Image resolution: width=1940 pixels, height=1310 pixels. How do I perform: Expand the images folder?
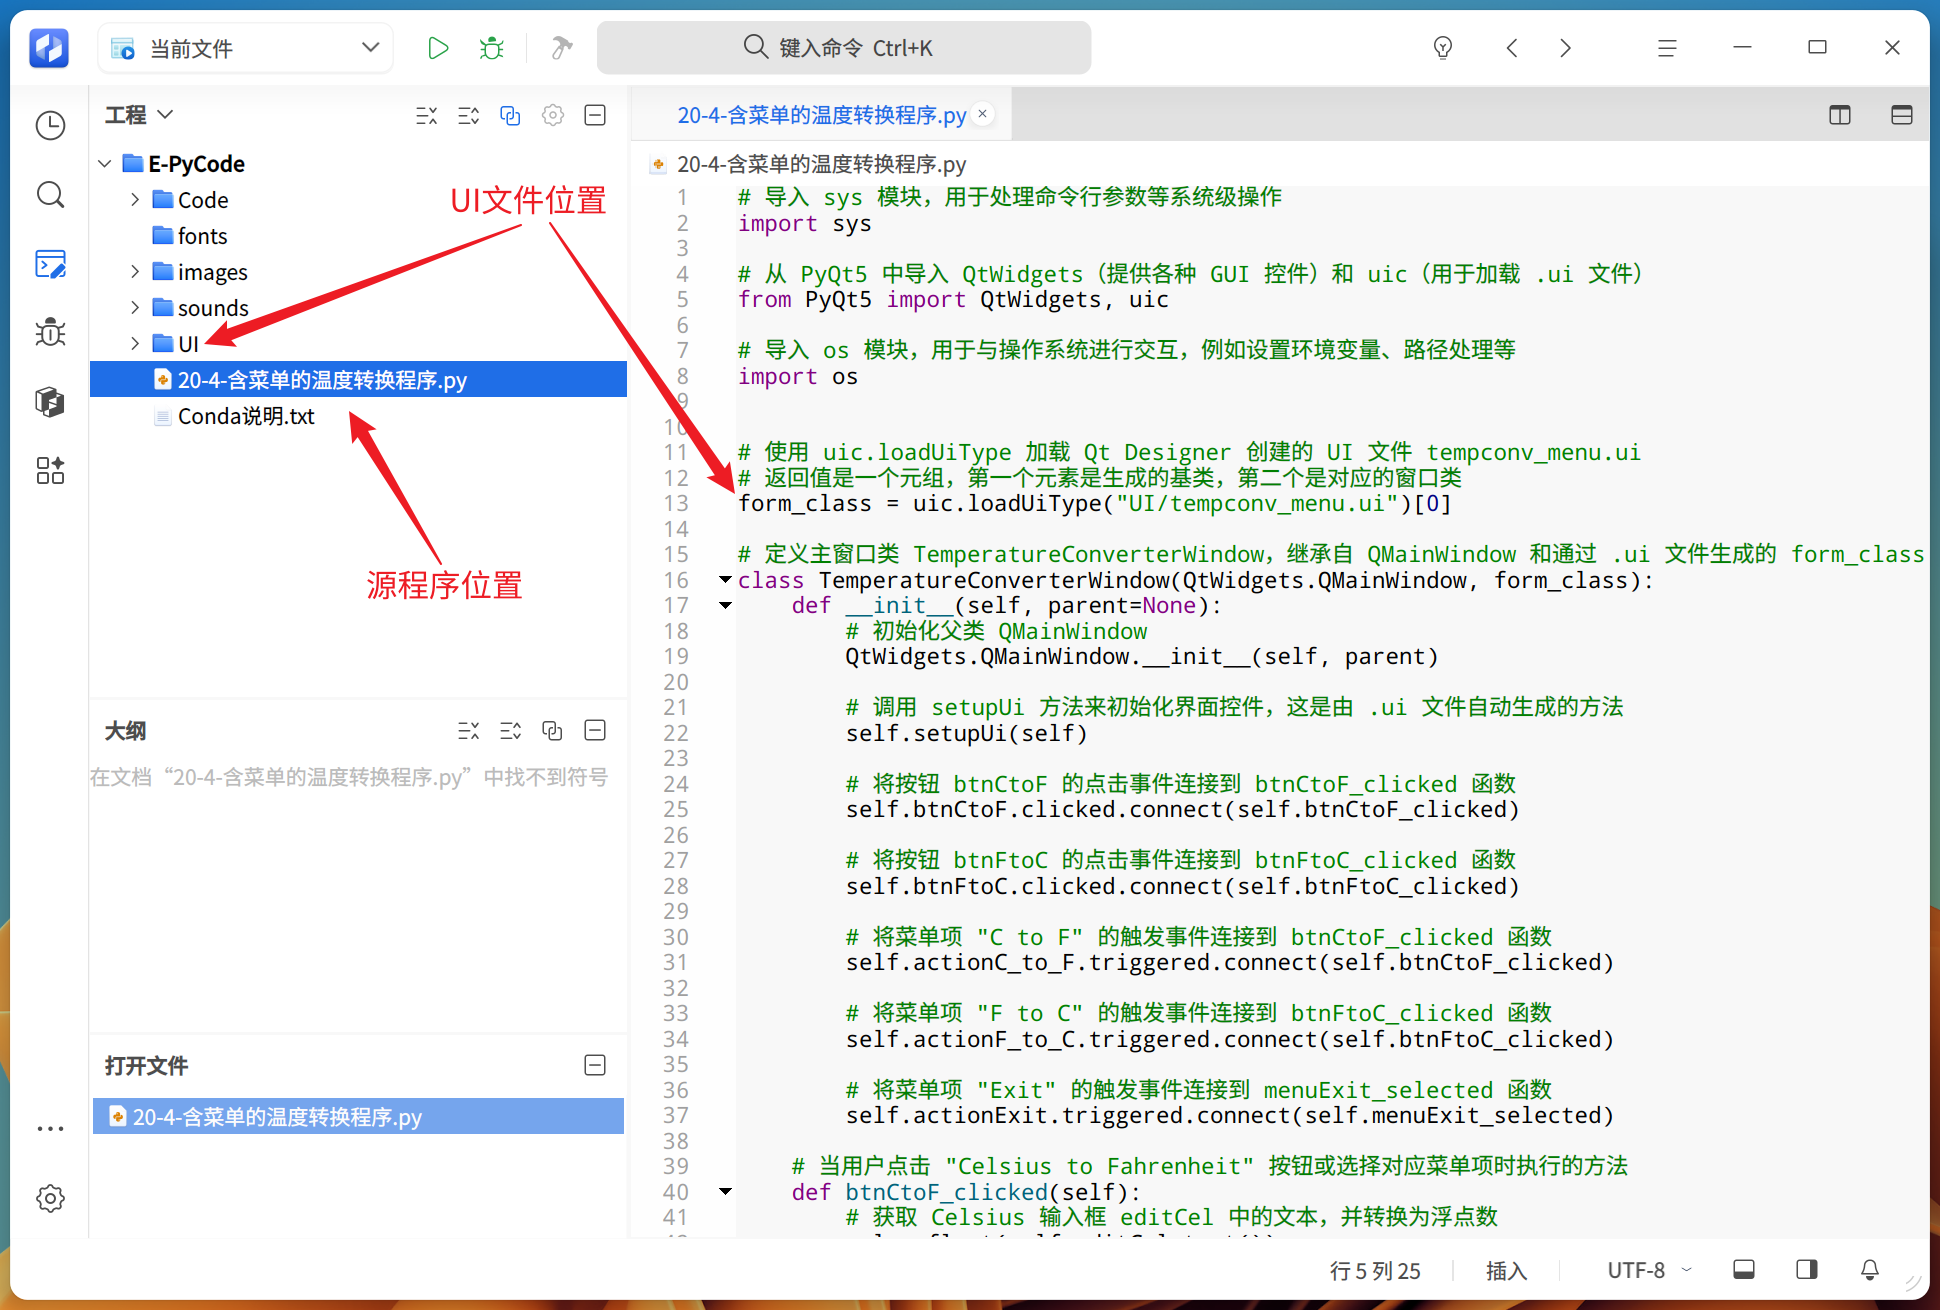[x=135, y=272]
